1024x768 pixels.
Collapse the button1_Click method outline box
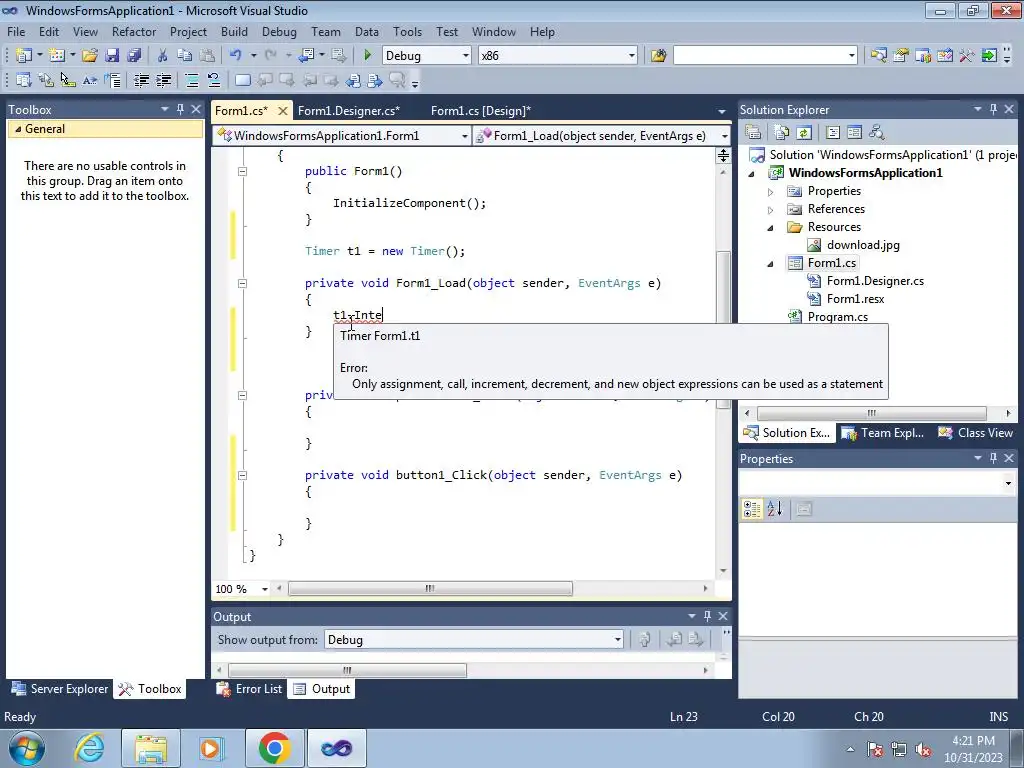coord(242,475)
